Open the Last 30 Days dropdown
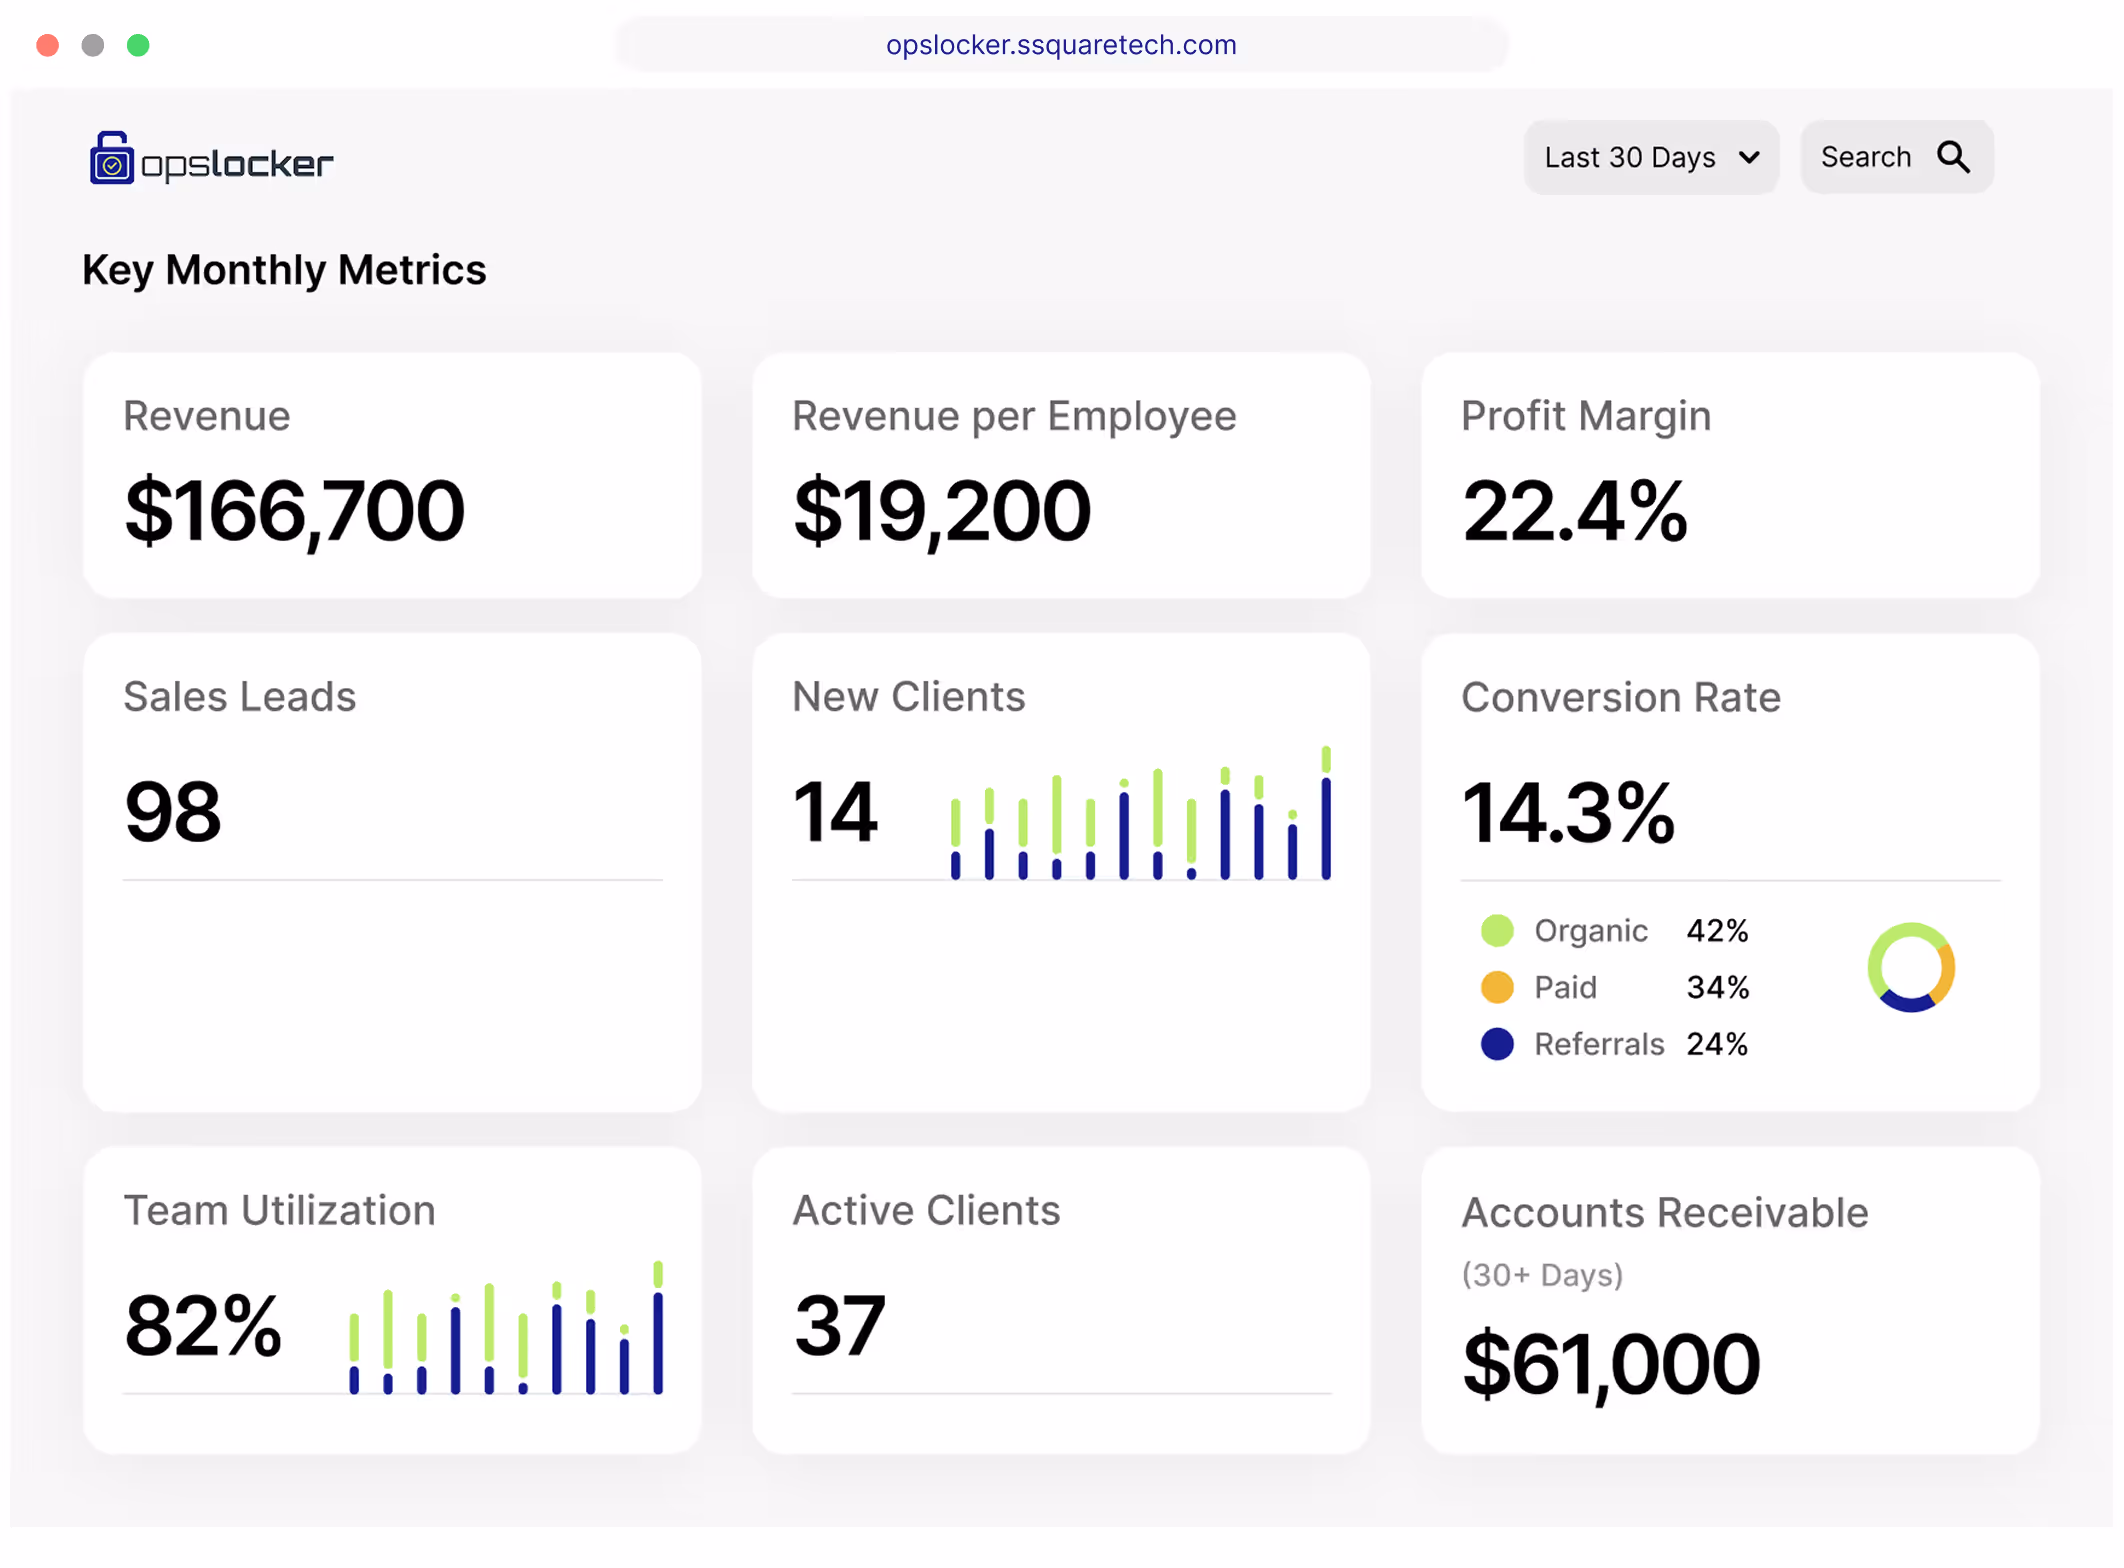This screenshot has height=1568, width=2124. [x=1630, y=158]
